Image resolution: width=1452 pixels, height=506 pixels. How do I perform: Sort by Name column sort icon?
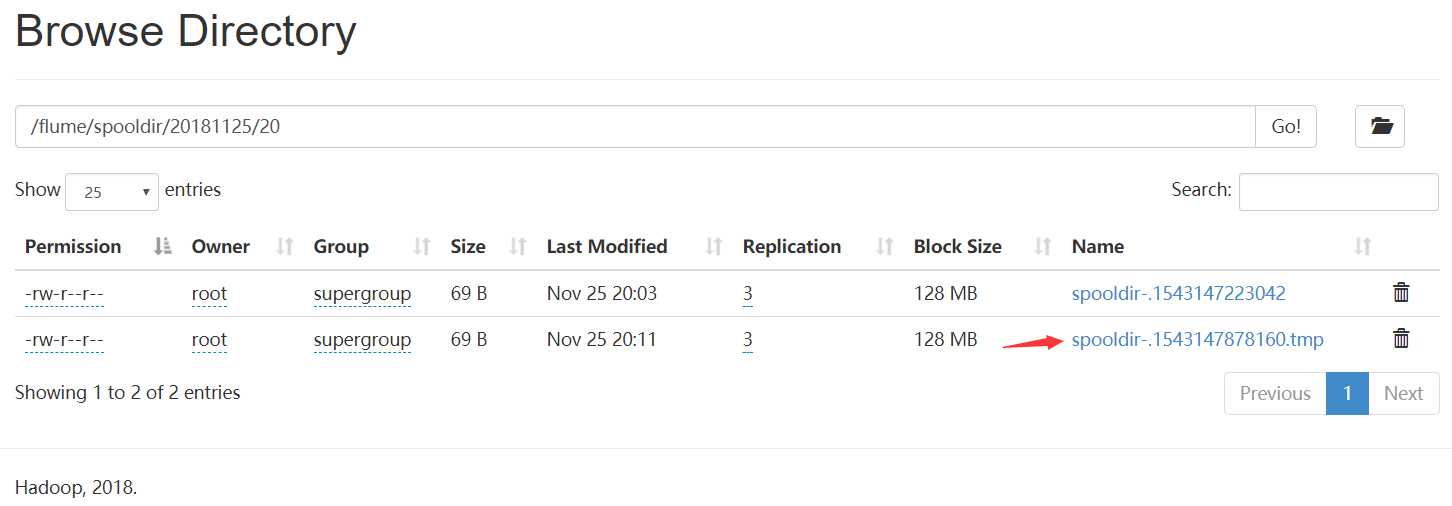click(1362, 246)
